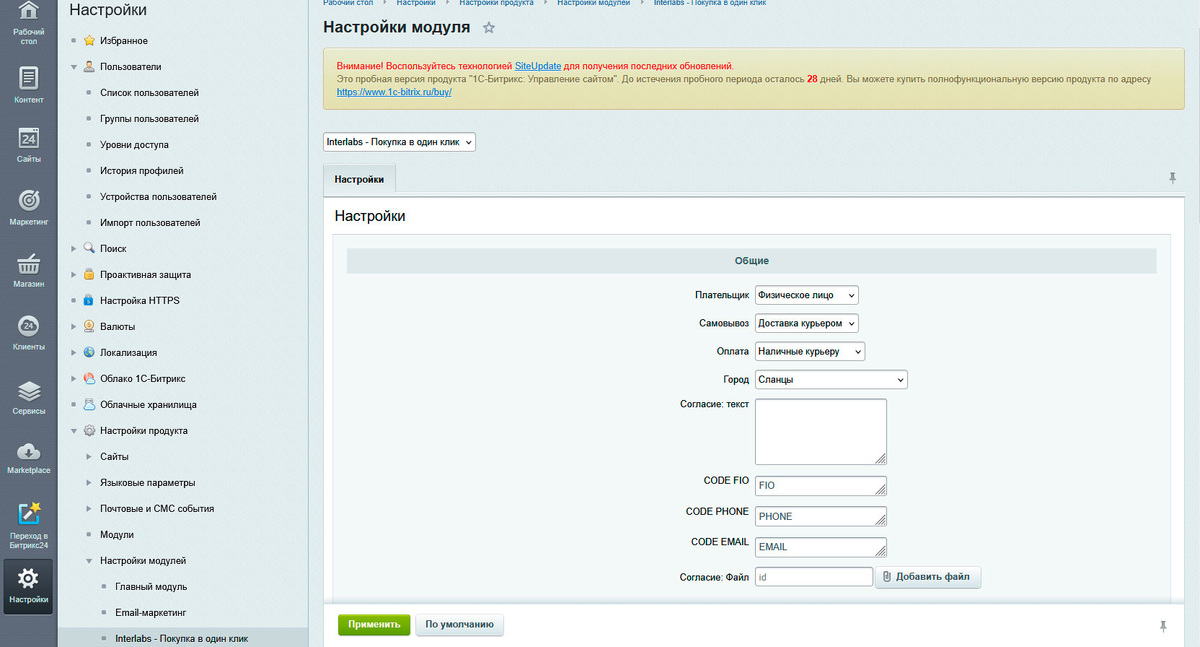Collapse the Настройки продукта branch
This screenshot has width=1200, height=647.
pos(74,430)
